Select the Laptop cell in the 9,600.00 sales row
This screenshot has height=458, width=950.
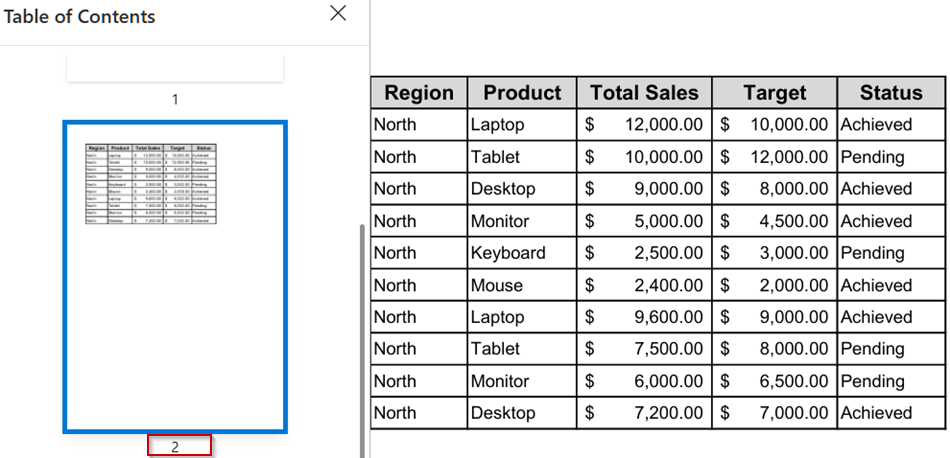pyautogui.click(x=522, y=317)
